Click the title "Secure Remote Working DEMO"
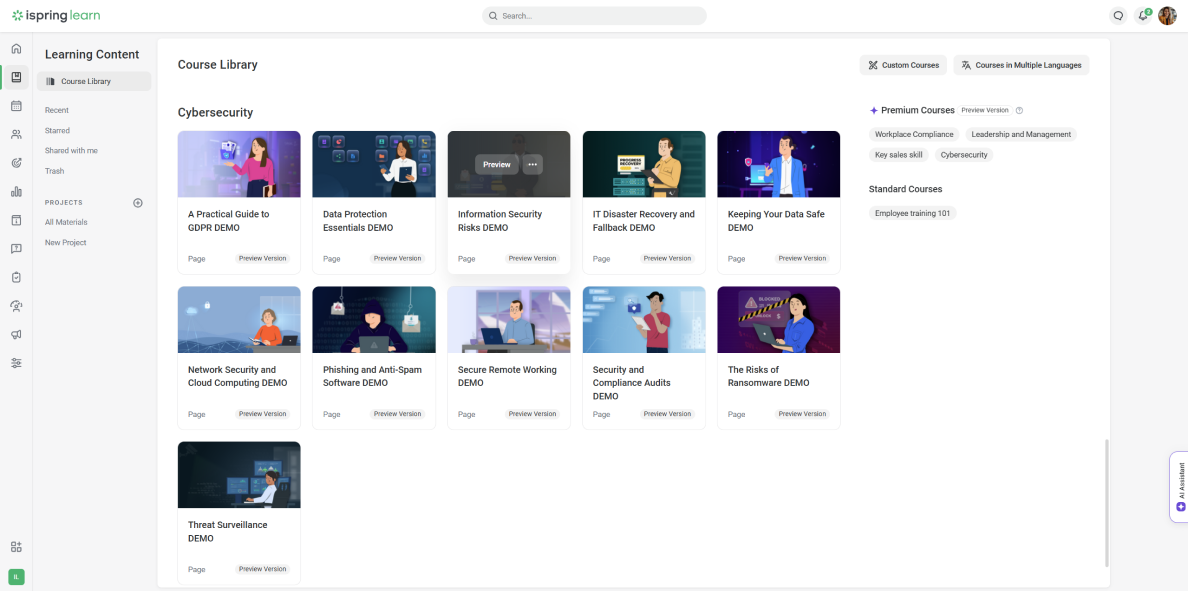This screenshot has width=1188, height=591. 508,377
